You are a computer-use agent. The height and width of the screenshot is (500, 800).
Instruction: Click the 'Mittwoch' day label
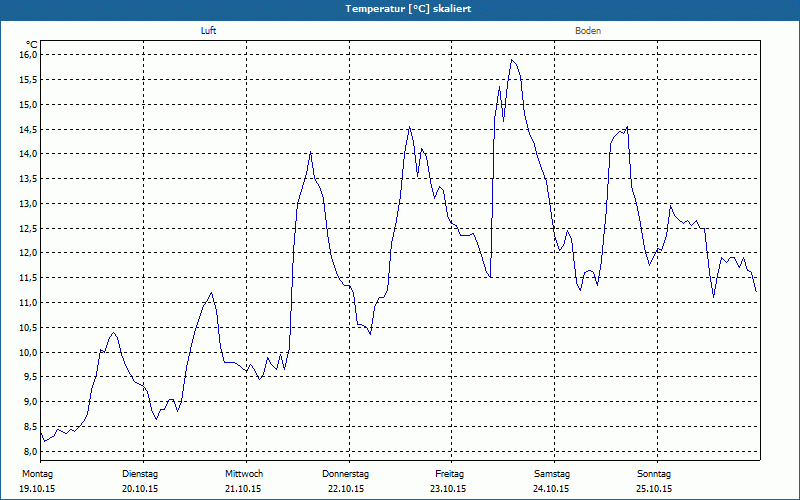point(244,474)
